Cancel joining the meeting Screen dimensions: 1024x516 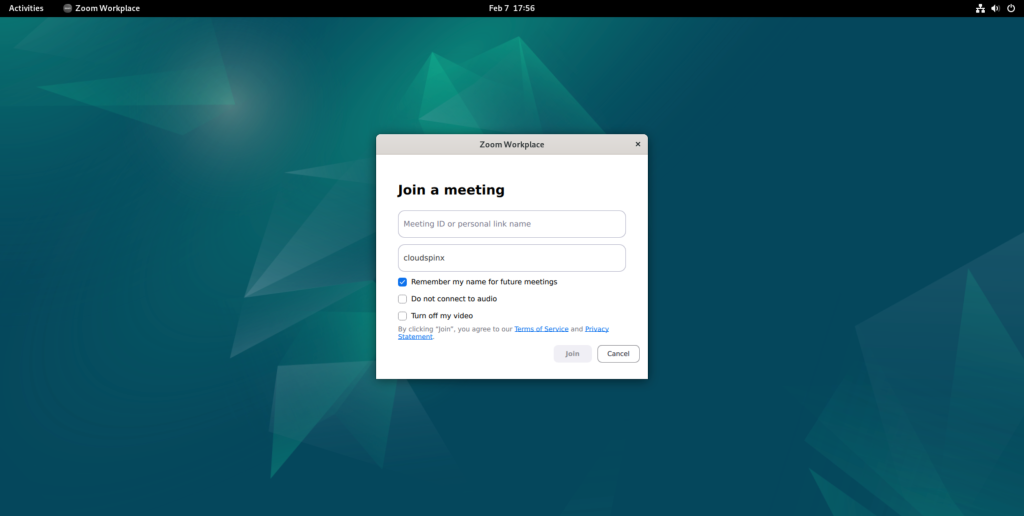[x=618, y=354]
